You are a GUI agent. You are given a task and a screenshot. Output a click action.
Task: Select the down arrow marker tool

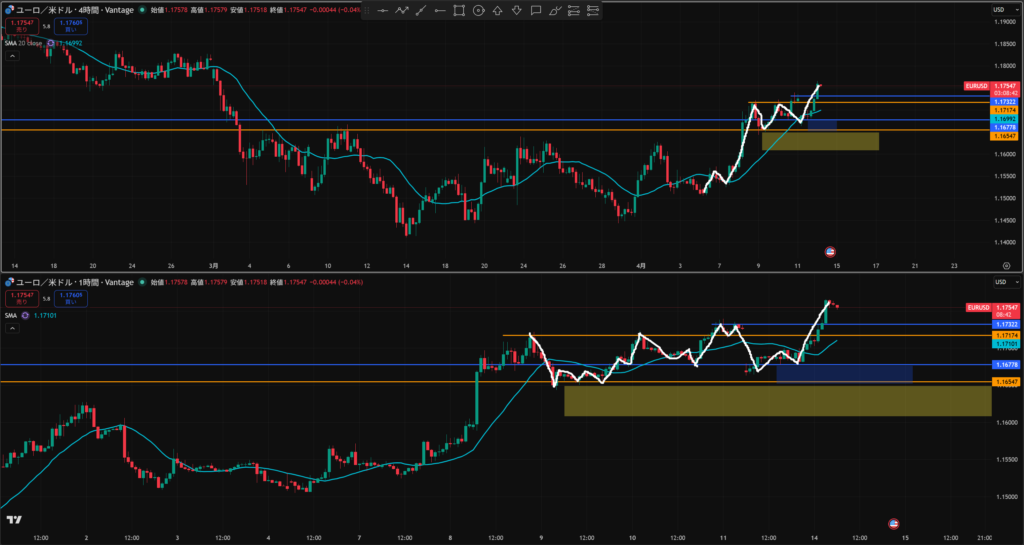point(516,10)
